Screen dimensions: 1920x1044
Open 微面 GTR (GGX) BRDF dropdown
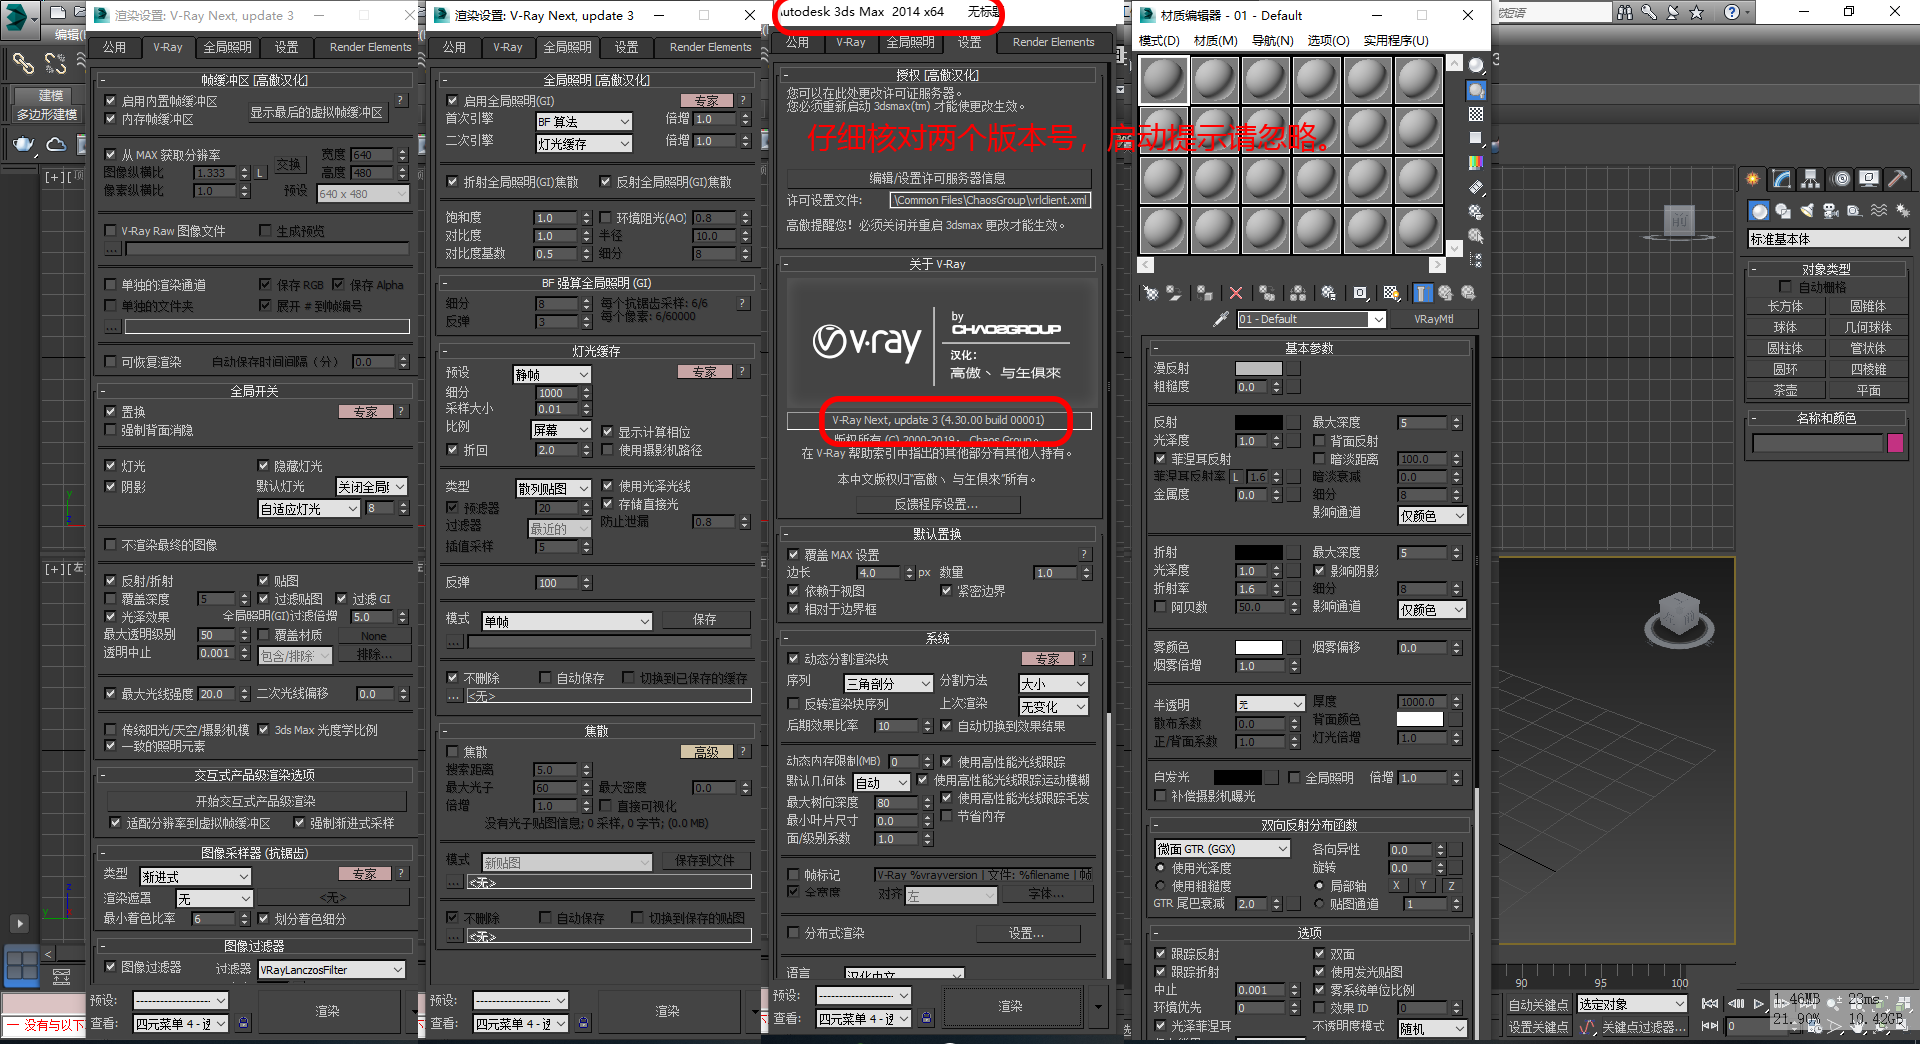tap(1223, 849)
